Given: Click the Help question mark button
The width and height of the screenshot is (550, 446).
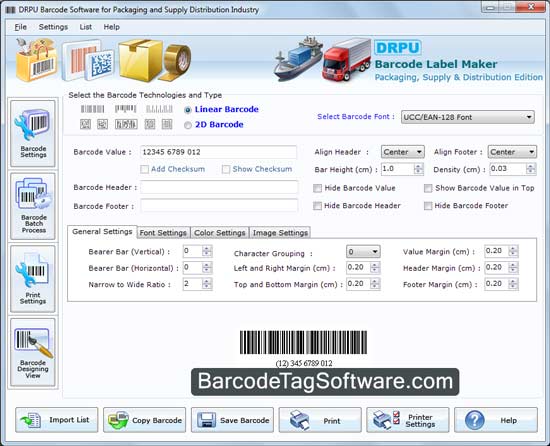Looking at the screenshot, I should [496, 420].
